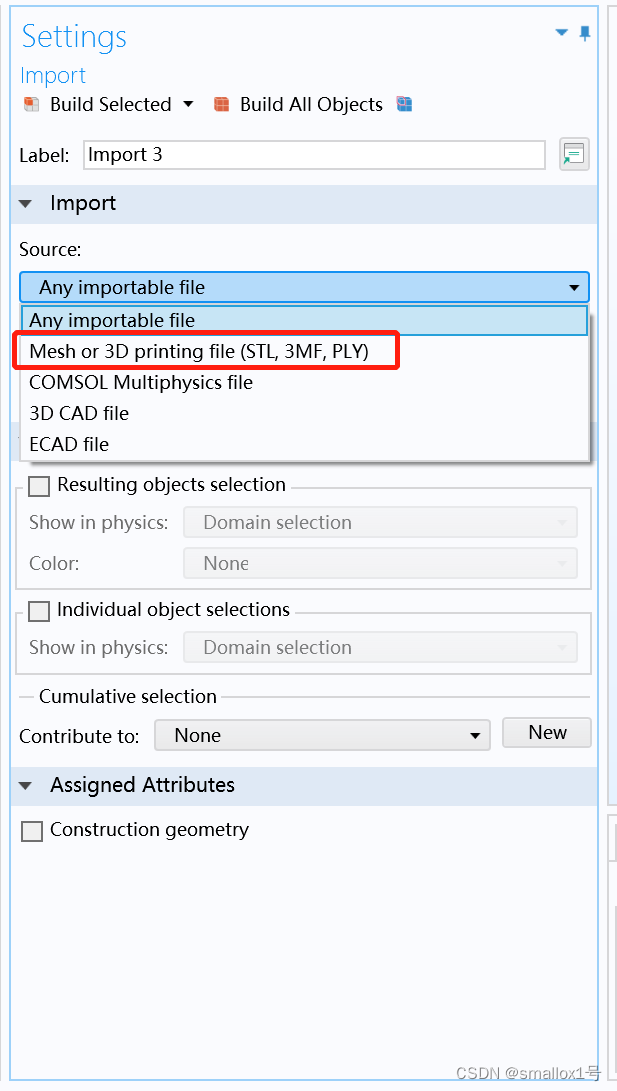Image resolution: width=617 pixels, height=1091 pixels.
Task: Click the Settings panel heading
Action: coord(73,37)
